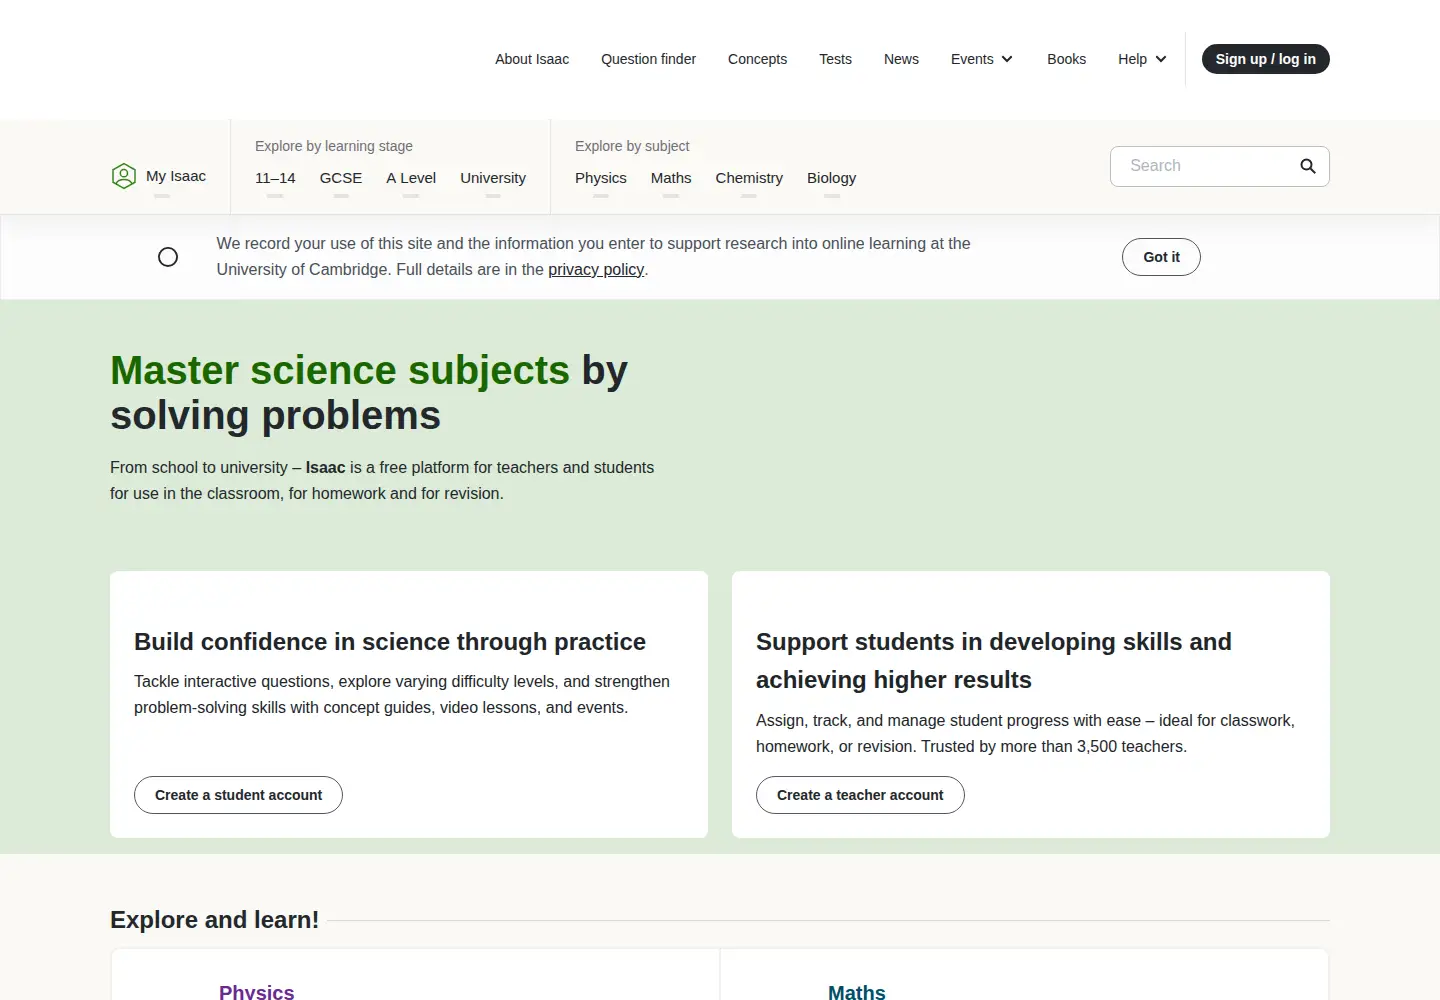Click the Sign up / log in button
The height and width of the screenshot is (1000, 1440).
point(1265,59)
